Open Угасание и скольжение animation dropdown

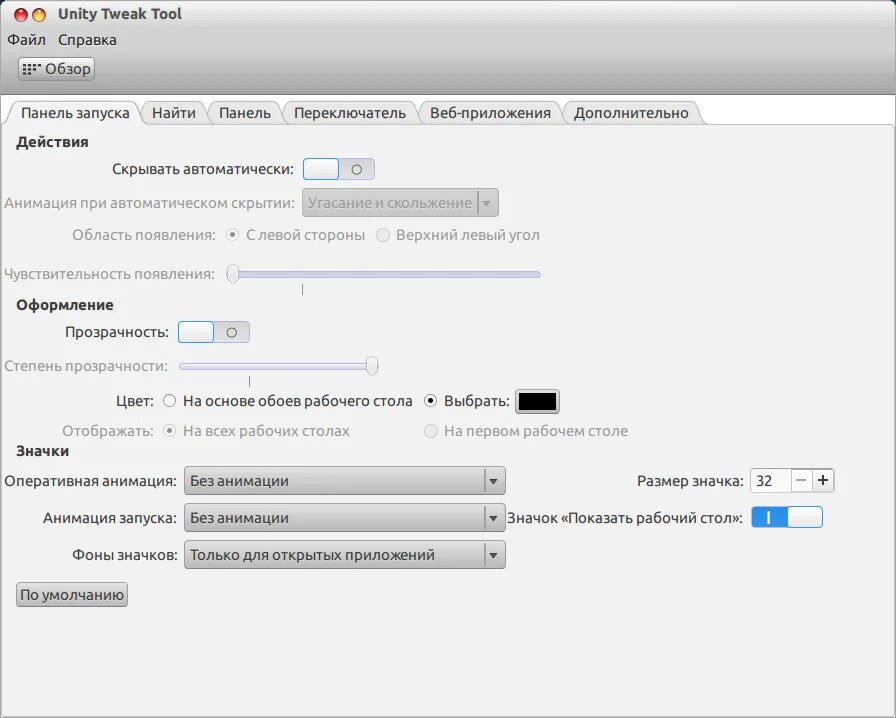(x=400, y=203)
